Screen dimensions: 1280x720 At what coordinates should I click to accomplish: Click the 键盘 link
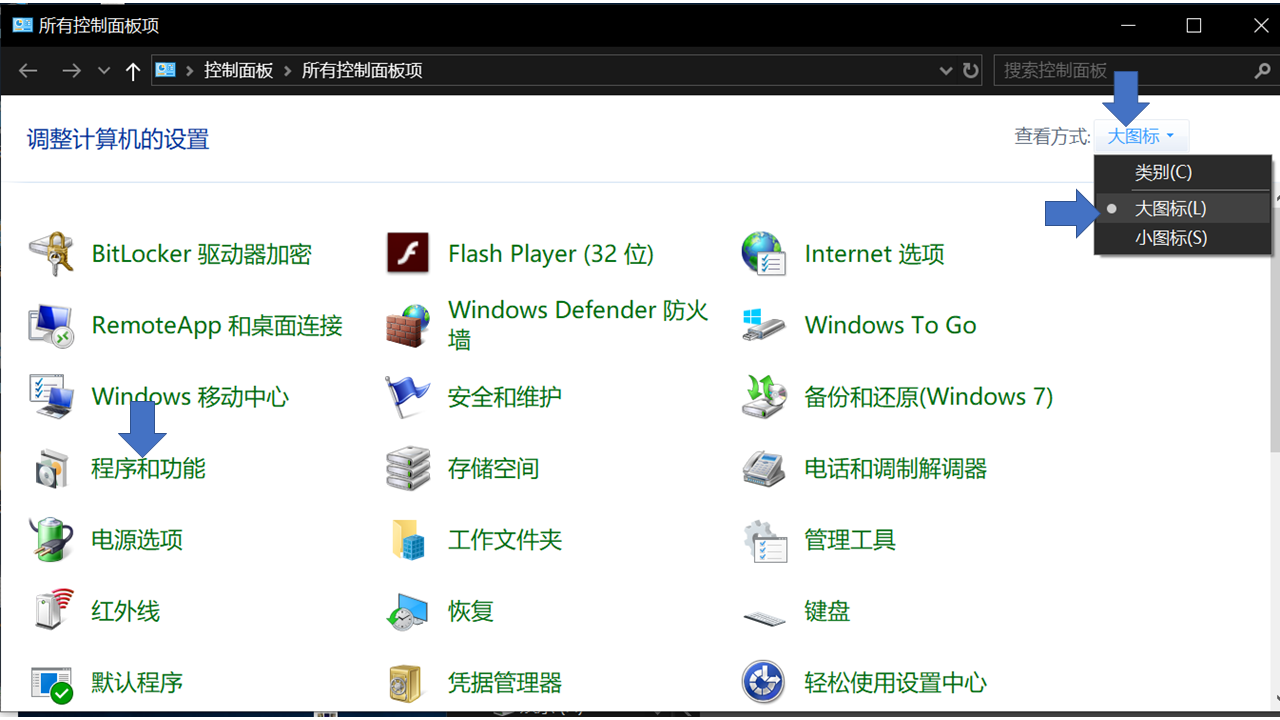point(827,611)
